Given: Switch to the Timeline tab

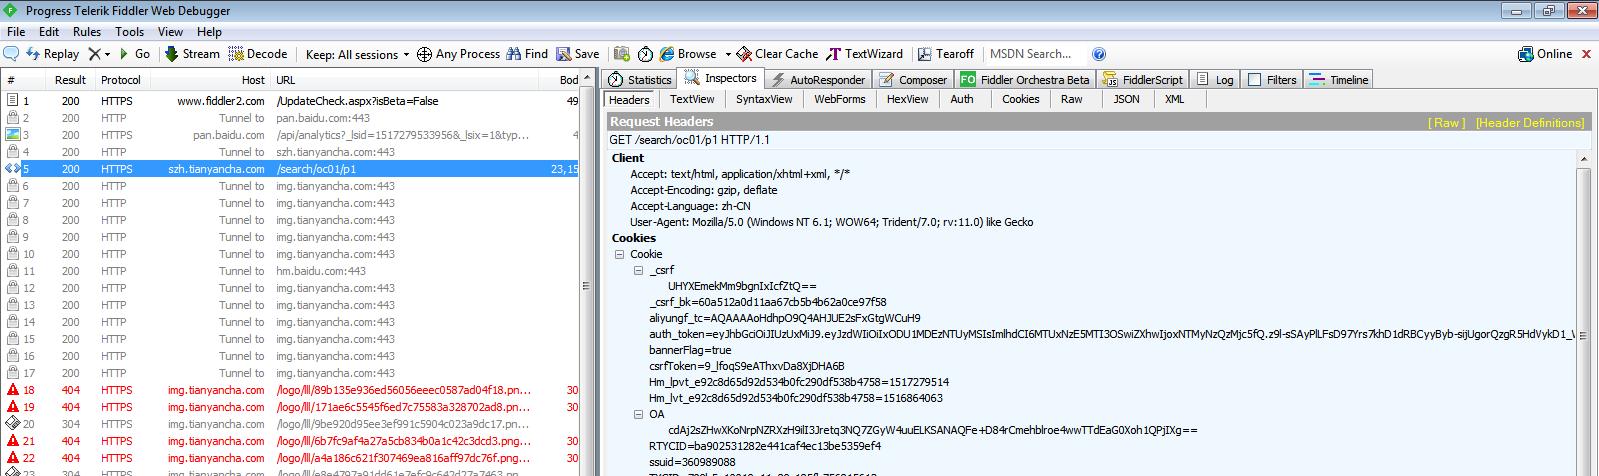Looking at the screenshot, I should [x=1338, y=80].
